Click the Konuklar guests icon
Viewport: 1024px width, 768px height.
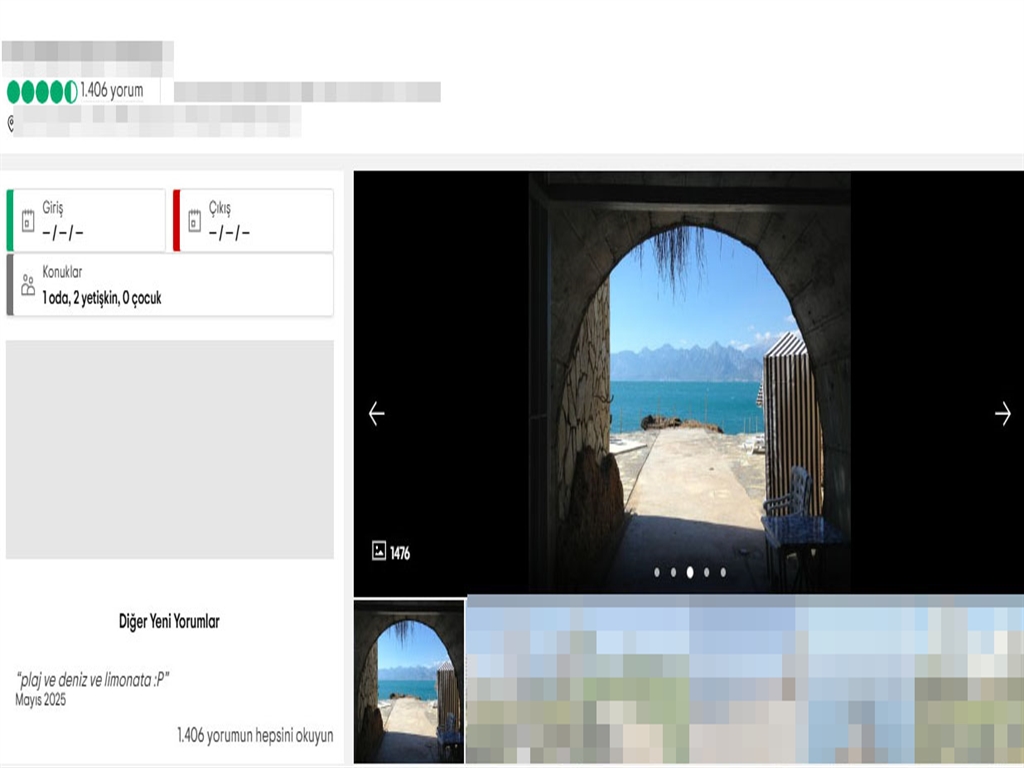pyautogui.click(x=28, y=285)
